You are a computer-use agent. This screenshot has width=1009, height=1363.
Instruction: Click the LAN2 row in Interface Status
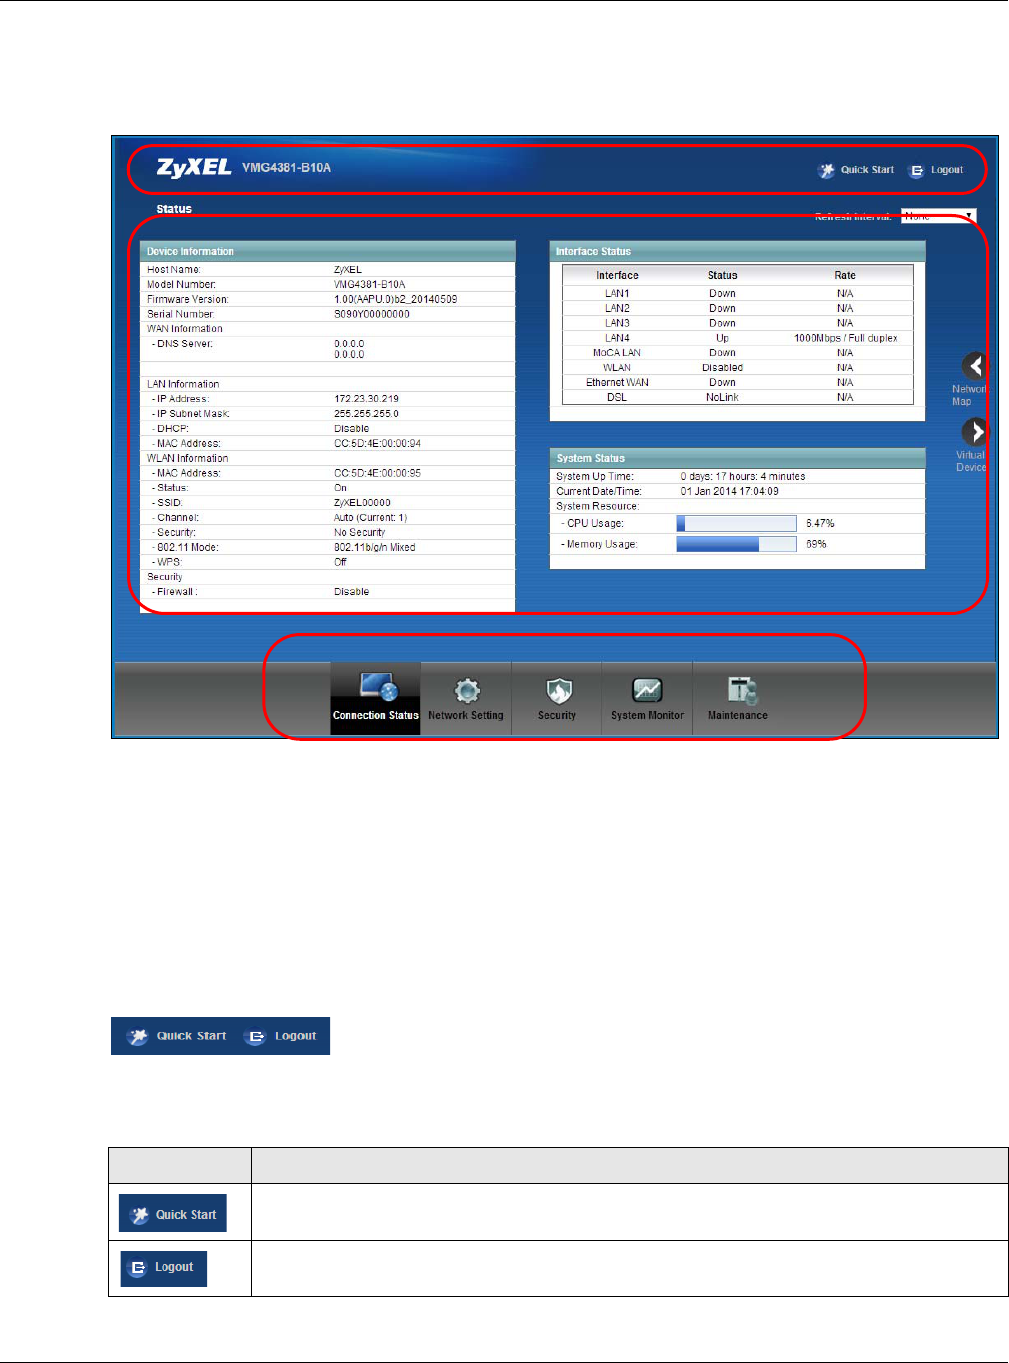(738, 308)
